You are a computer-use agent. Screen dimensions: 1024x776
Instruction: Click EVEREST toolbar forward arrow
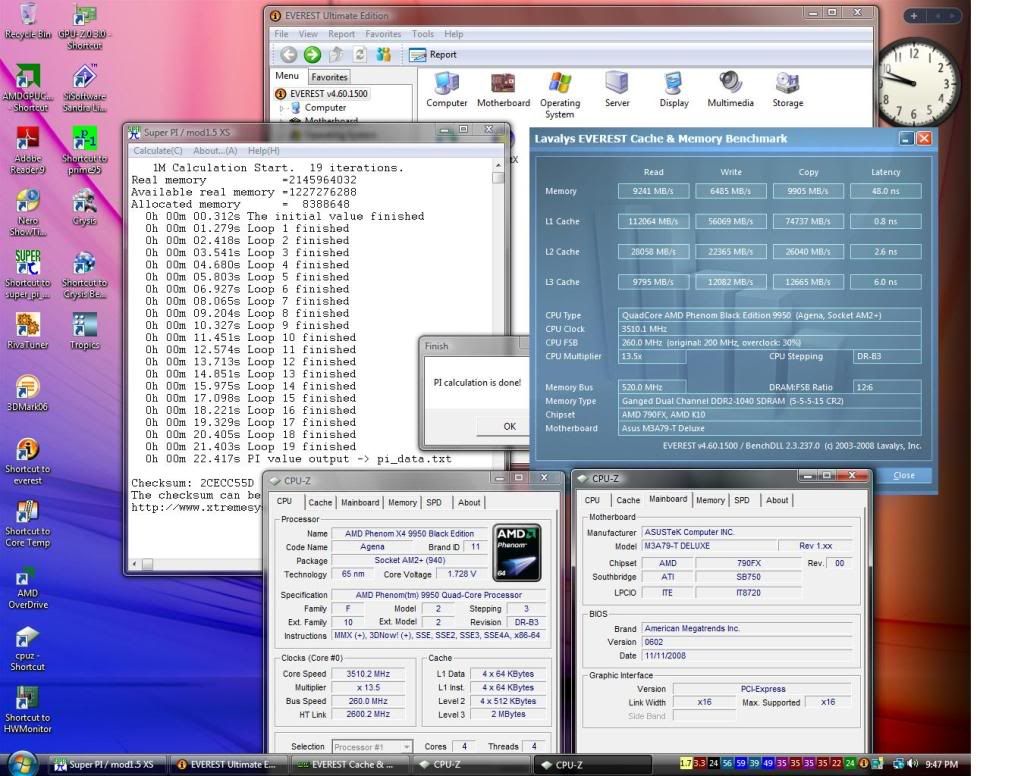pyautogui.click(x=312, y=55)
